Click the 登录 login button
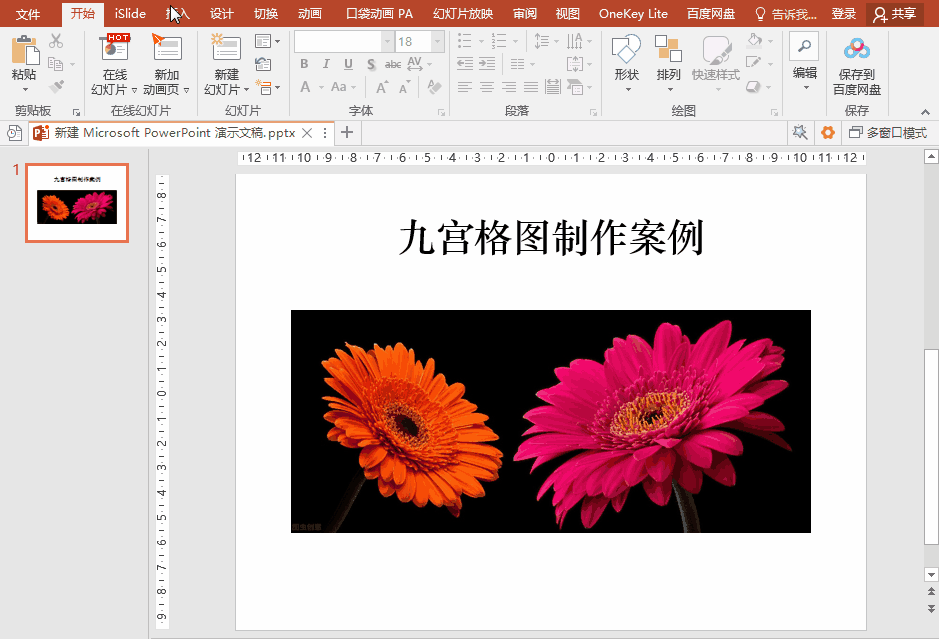Viewport: 939px width, 639px height. [843, 14]
